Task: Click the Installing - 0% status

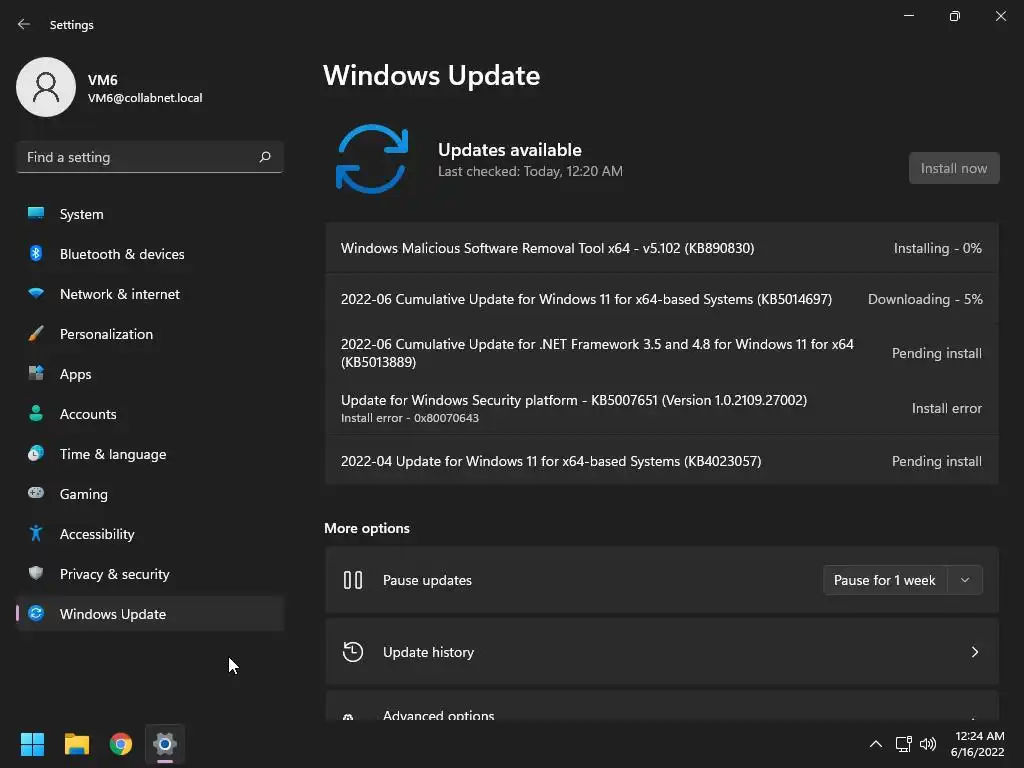Action: [x=938, y=248]
